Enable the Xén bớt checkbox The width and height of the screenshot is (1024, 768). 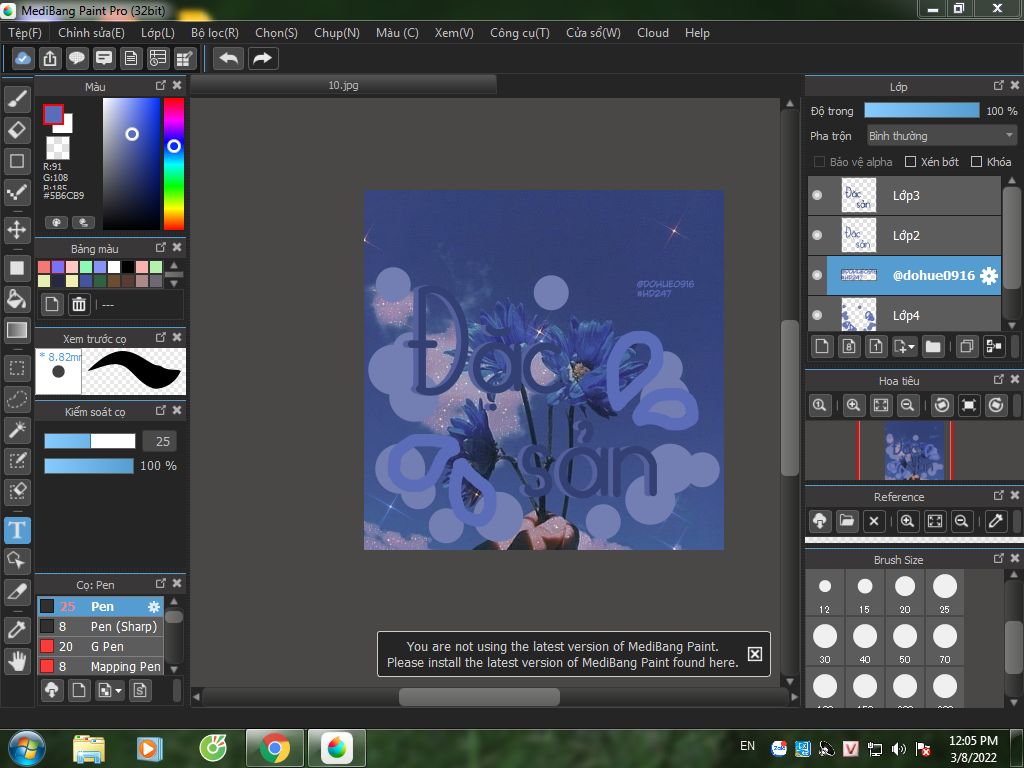point(910,162)
